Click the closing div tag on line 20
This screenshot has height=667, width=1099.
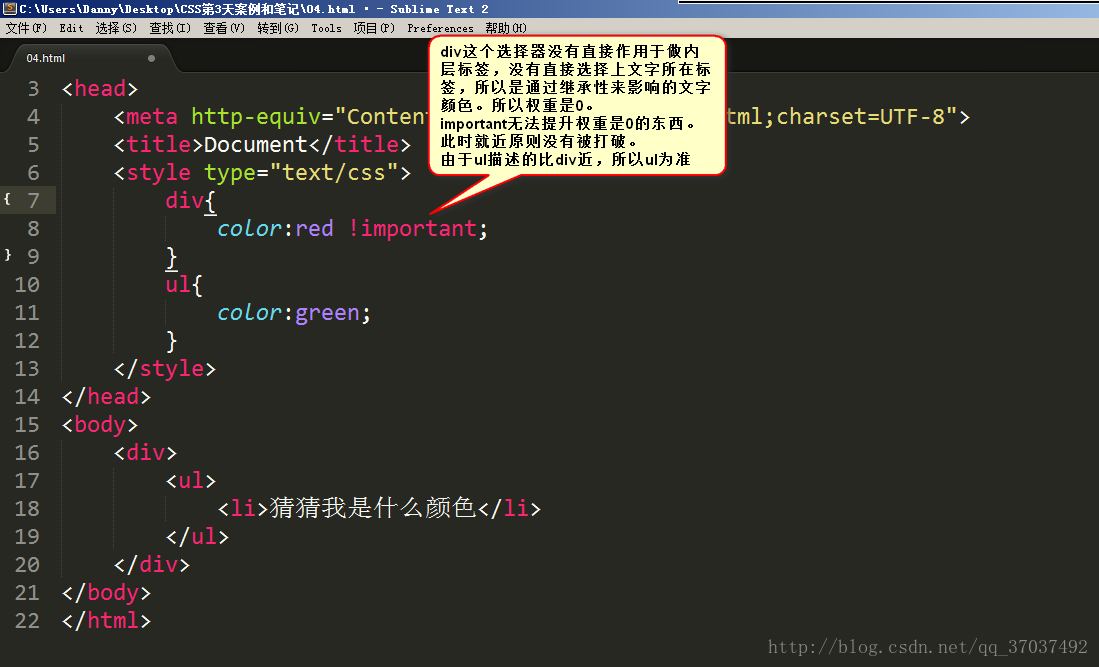tap(152, 565)
